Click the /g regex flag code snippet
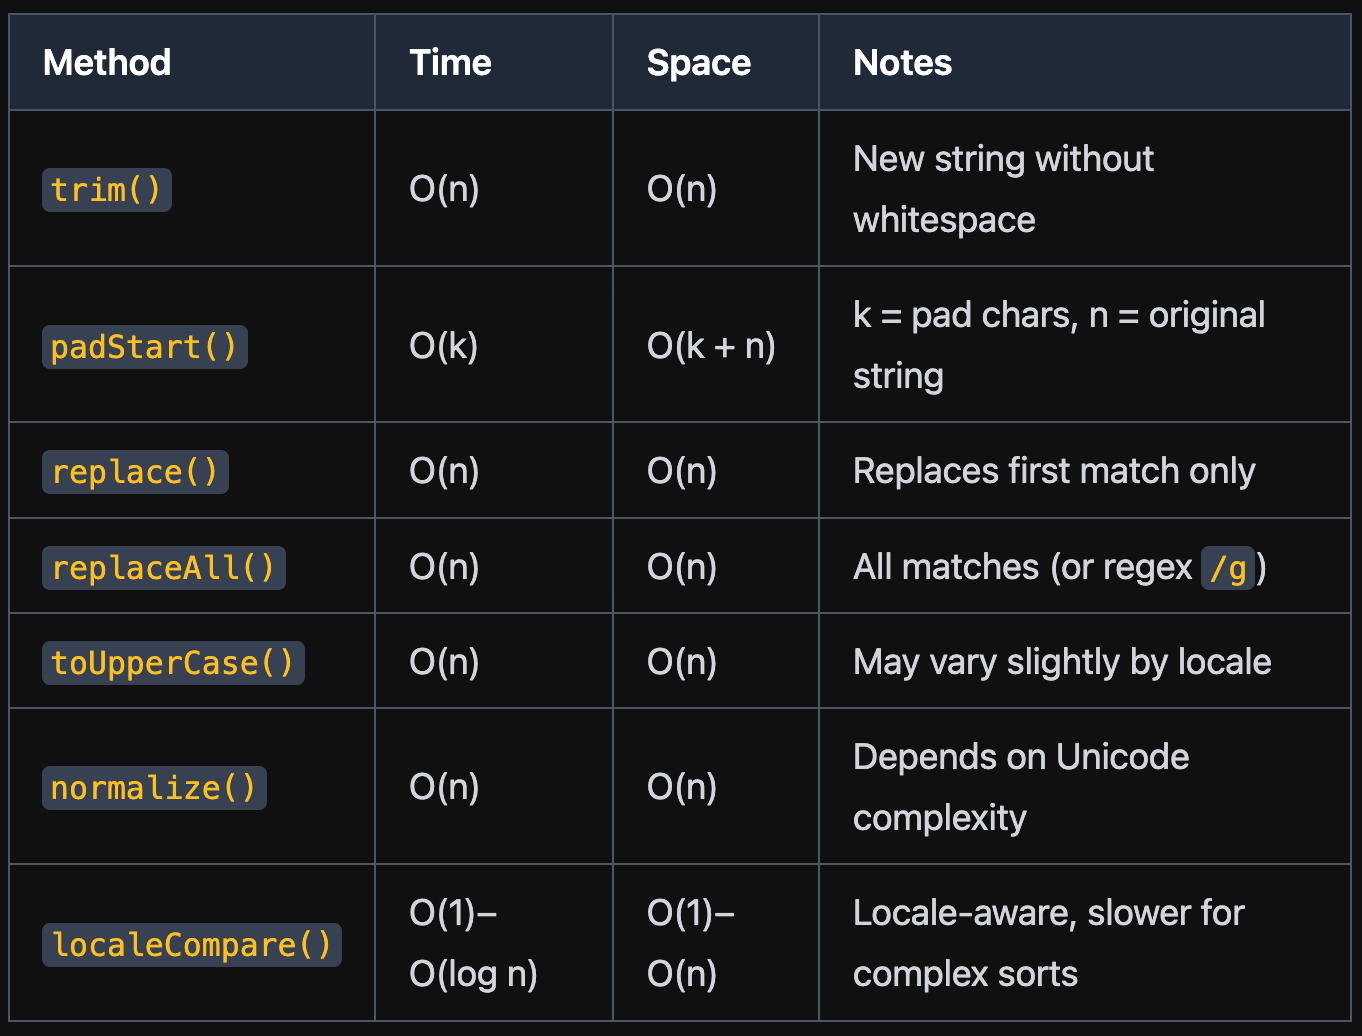The image size is (1362, 1036). pos(1228,568)
